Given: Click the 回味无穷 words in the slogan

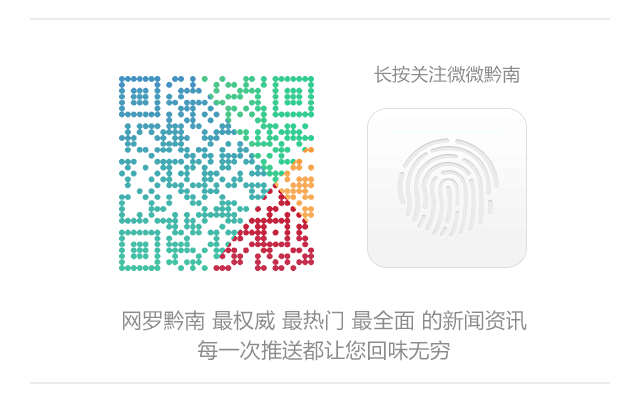Looking at the screenshot, I should [408, 351].
